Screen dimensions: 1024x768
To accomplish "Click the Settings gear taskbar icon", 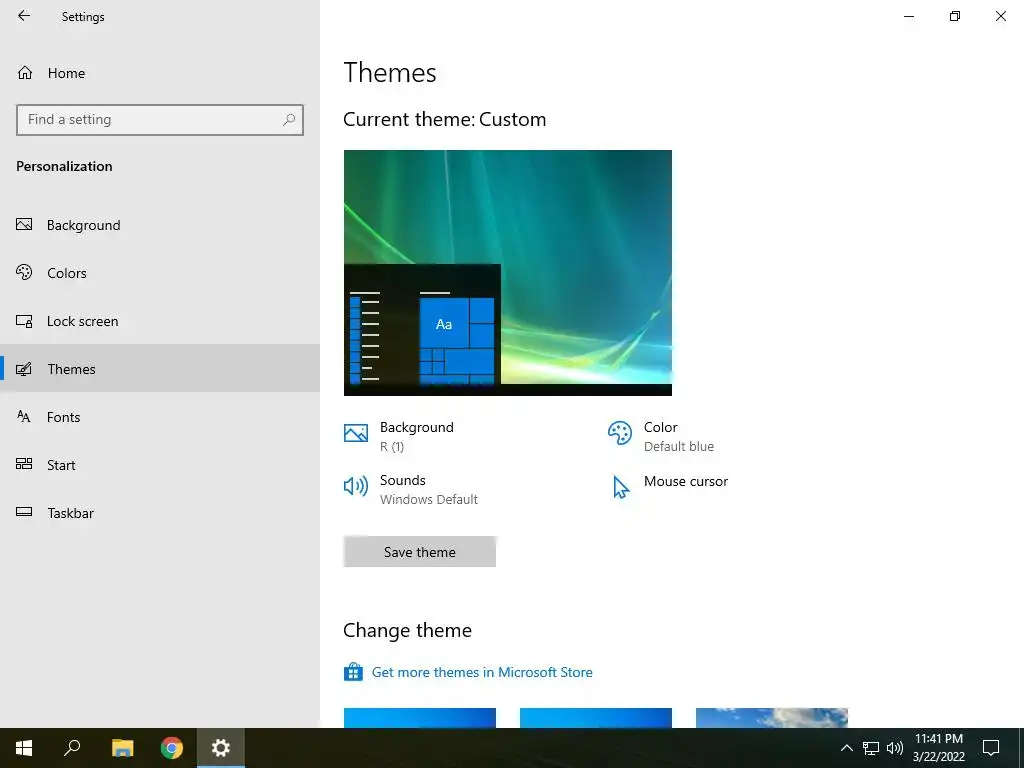I will coord(221,748).
